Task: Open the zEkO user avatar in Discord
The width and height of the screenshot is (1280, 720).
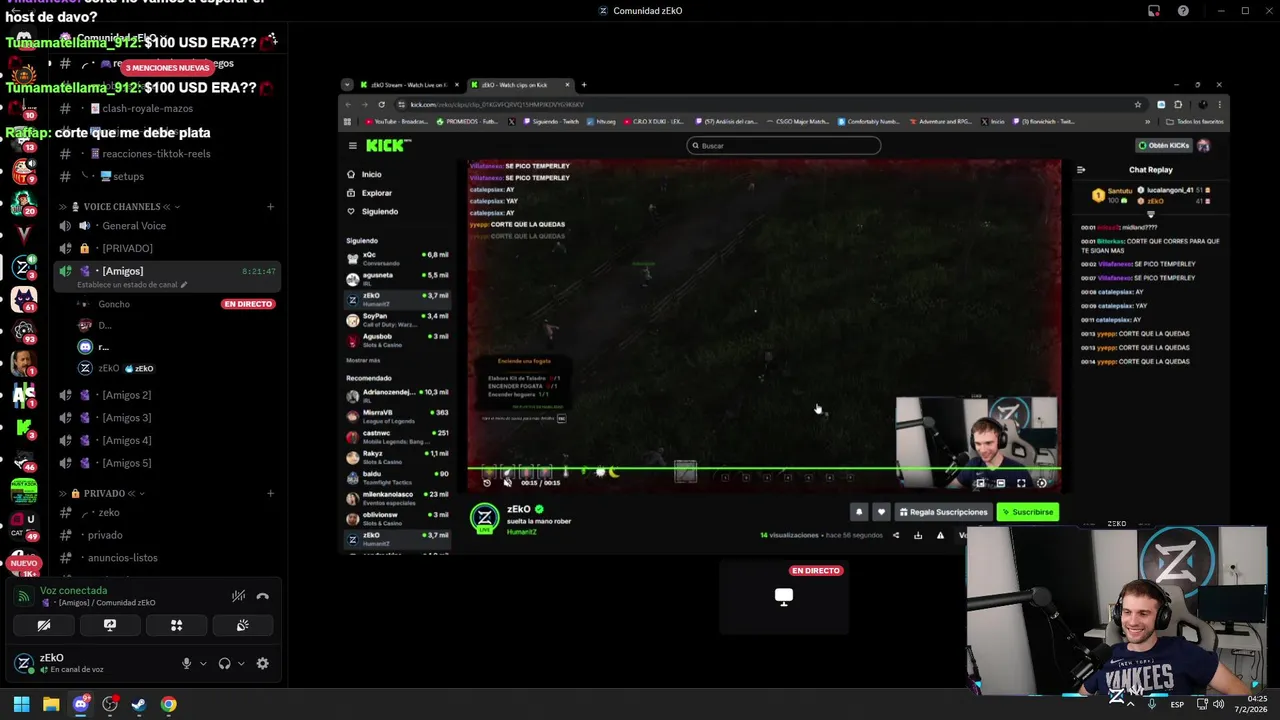Action: [x=23, y=662]
